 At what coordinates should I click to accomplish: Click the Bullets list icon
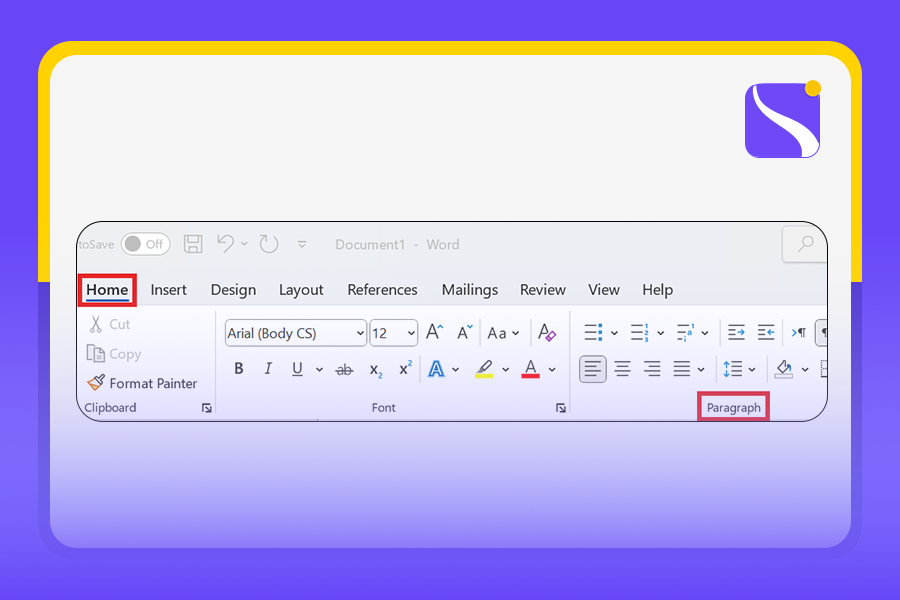tap(593, 332)
